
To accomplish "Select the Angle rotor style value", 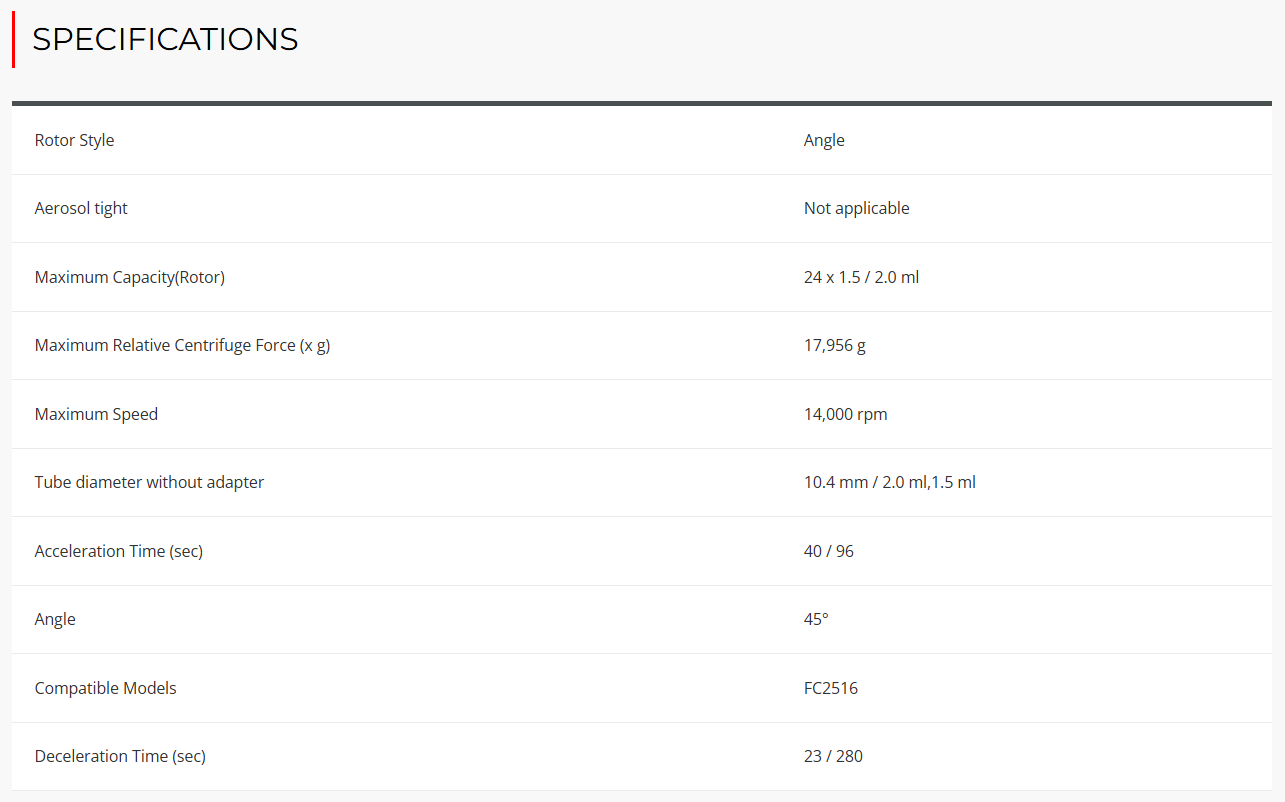I will point(824,140).
